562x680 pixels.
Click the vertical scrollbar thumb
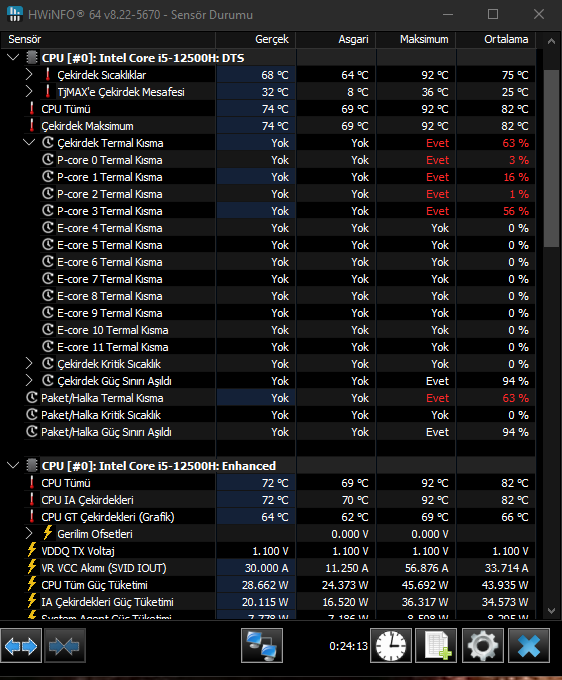[551, 158]
